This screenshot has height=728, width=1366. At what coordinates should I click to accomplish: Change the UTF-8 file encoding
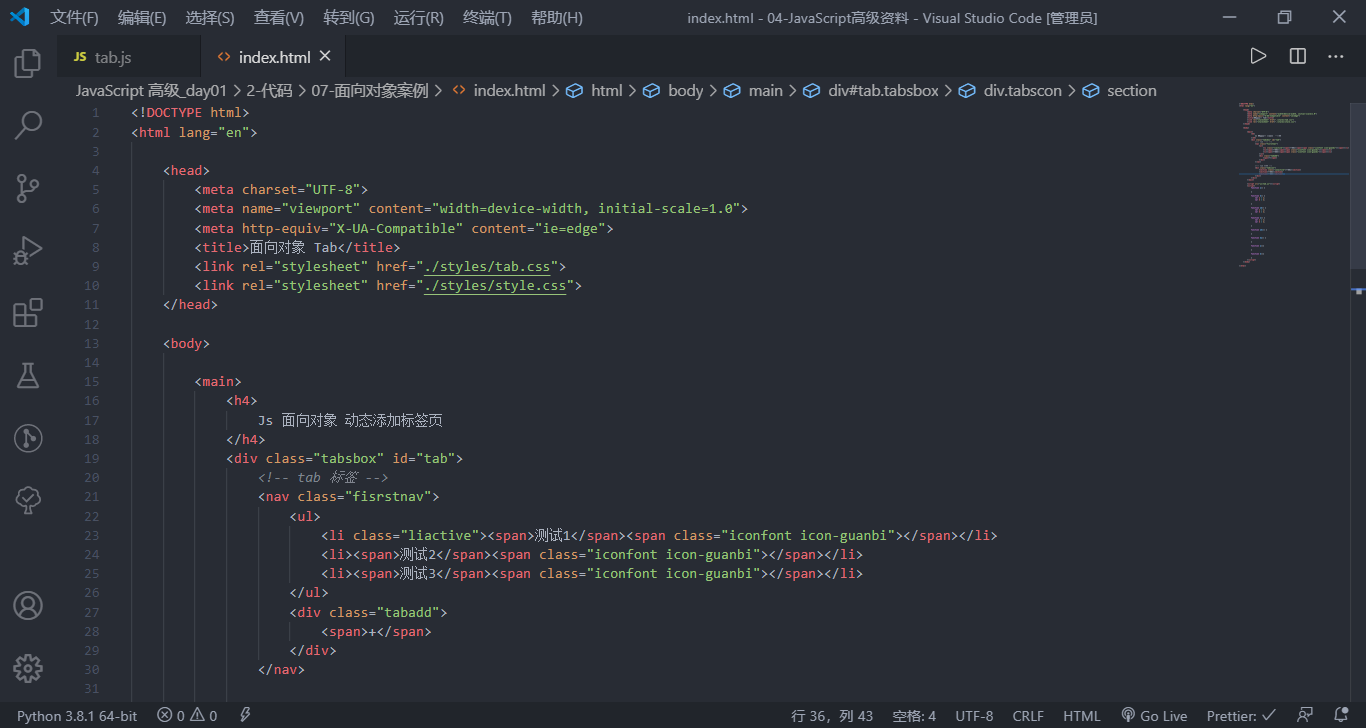974,715
